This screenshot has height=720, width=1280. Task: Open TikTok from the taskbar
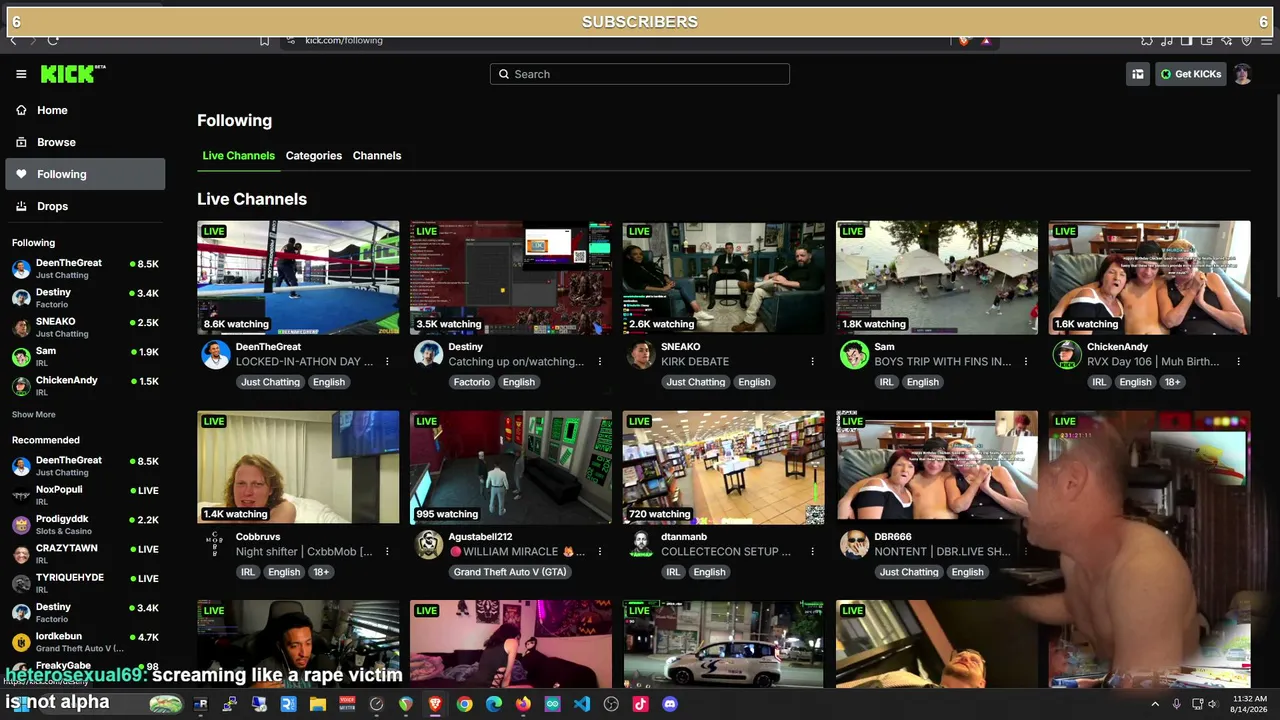641,704
